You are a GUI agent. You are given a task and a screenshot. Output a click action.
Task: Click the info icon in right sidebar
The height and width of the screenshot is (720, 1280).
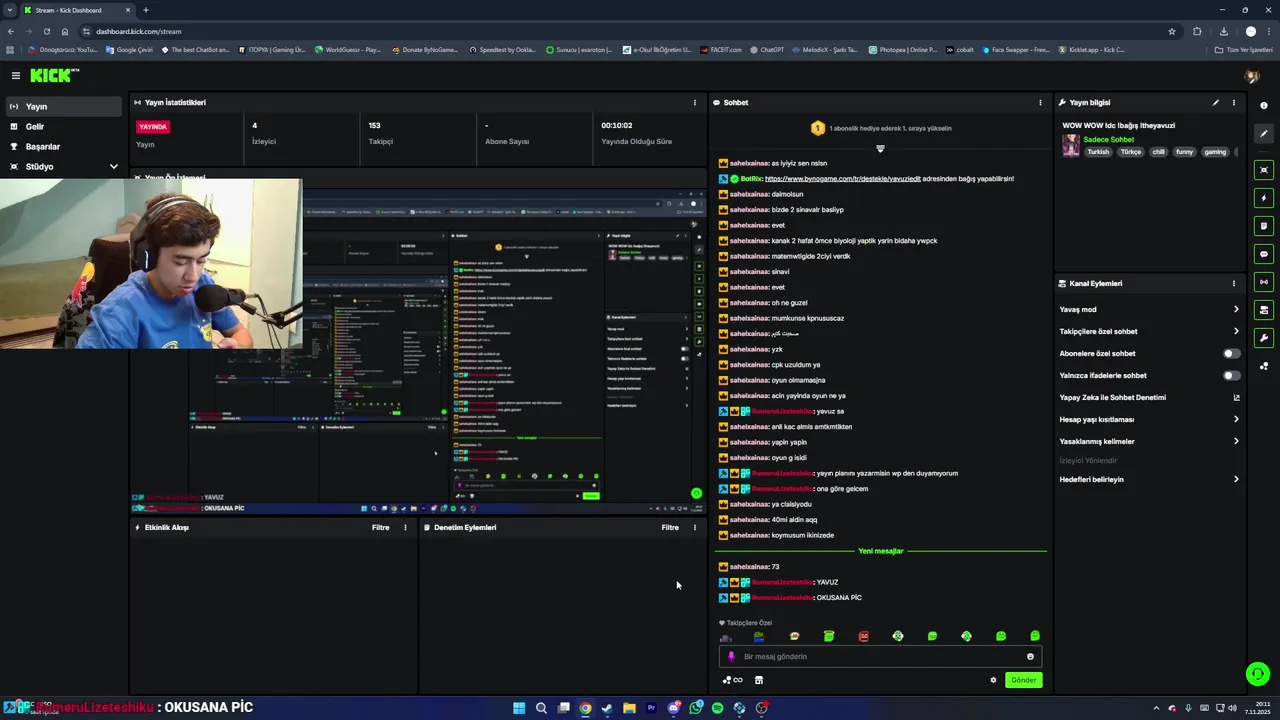(1264, 105)
